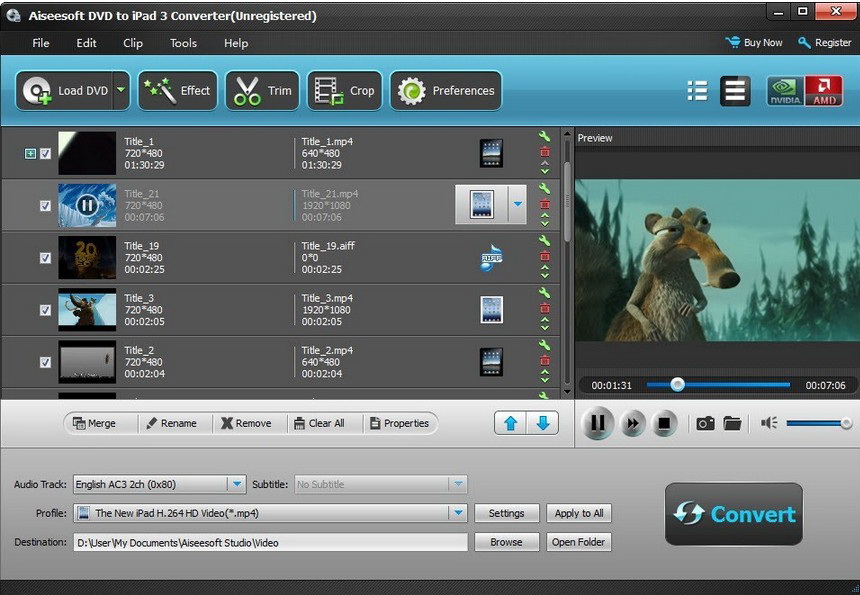Expand the Audio Track dropdown

point(236,484)
